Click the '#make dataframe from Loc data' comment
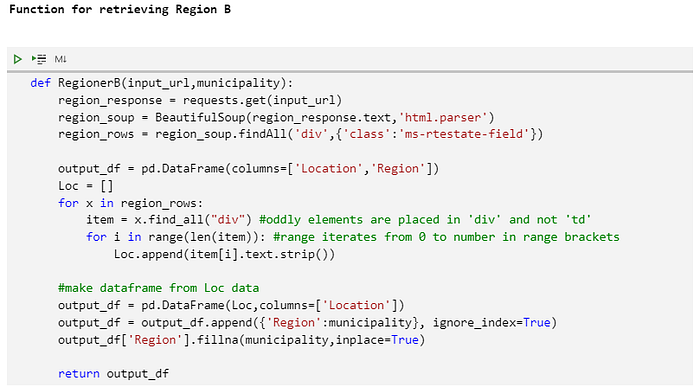This screenshot has width=700, height=389. coord(158,288)
